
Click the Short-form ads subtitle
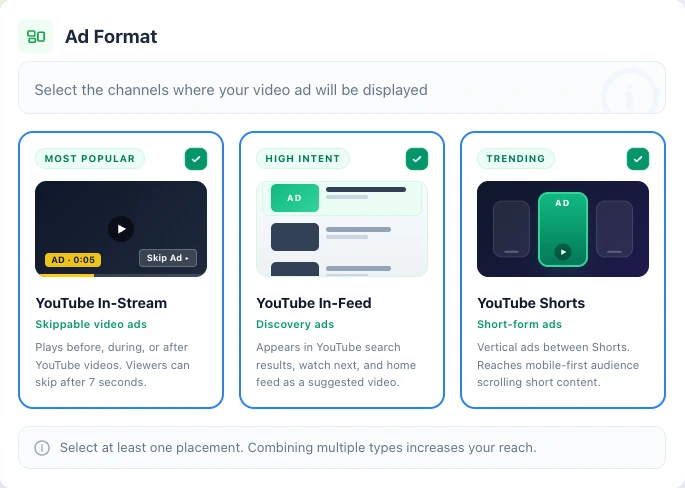(x=519, y=324)
